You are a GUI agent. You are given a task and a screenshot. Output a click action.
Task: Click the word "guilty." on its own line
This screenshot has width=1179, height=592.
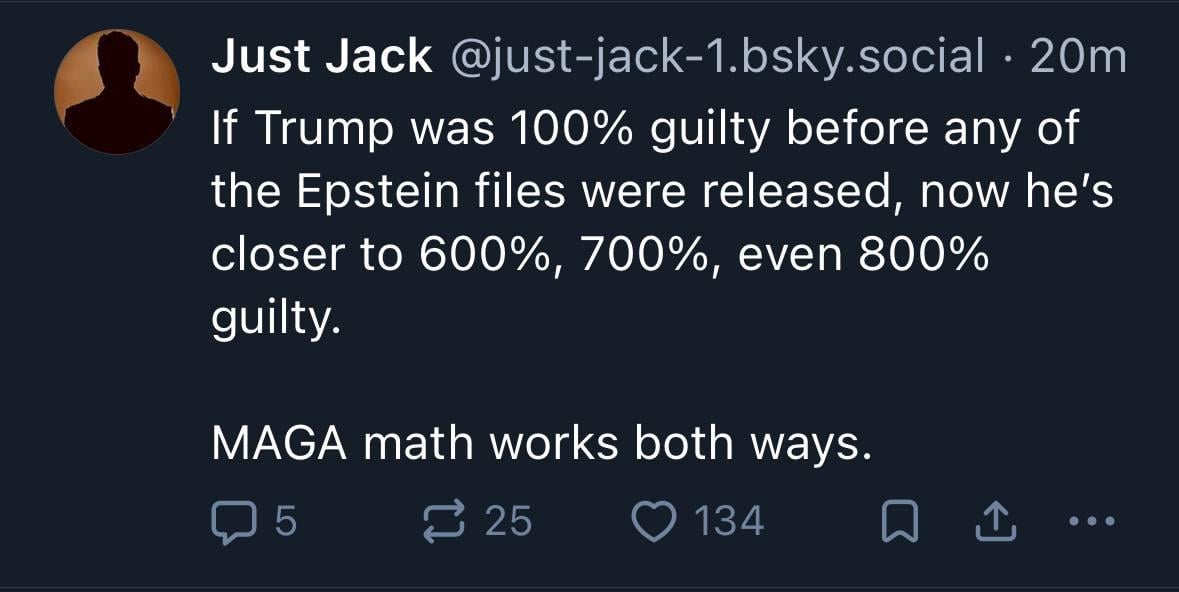pos(269,320)
